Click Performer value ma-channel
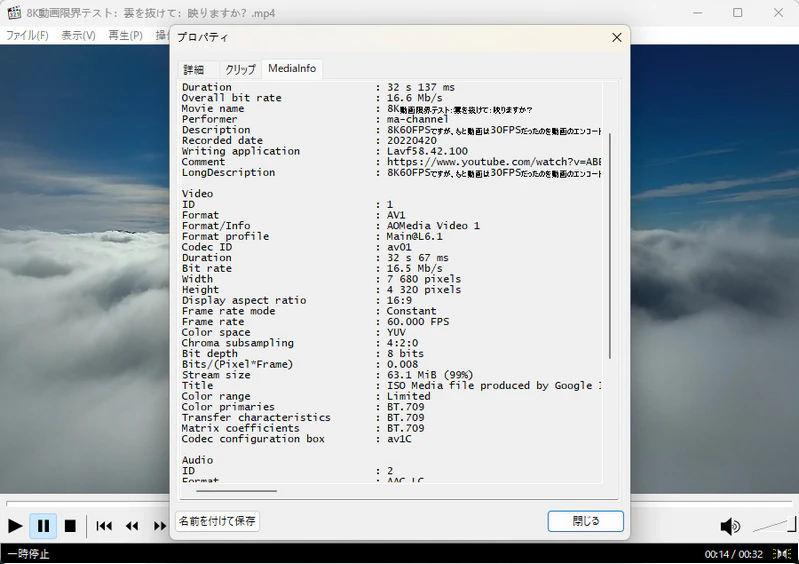 [x=418, y=119]
